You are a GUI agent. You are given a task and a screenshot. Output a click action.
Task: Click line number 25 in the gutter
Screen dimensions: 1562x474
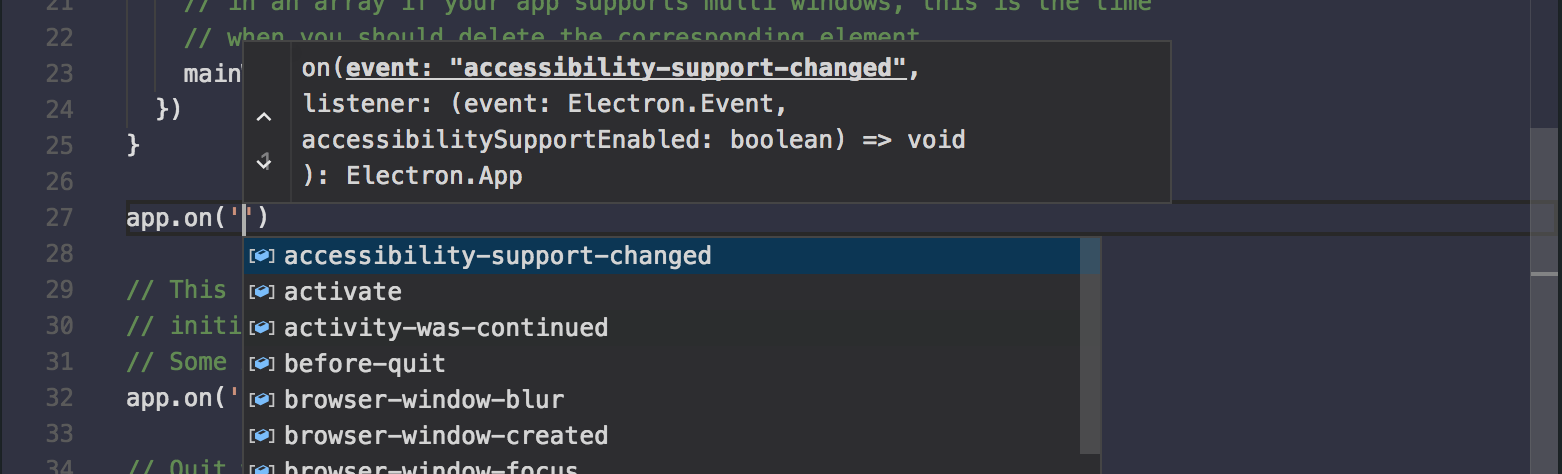pos(59,146)
